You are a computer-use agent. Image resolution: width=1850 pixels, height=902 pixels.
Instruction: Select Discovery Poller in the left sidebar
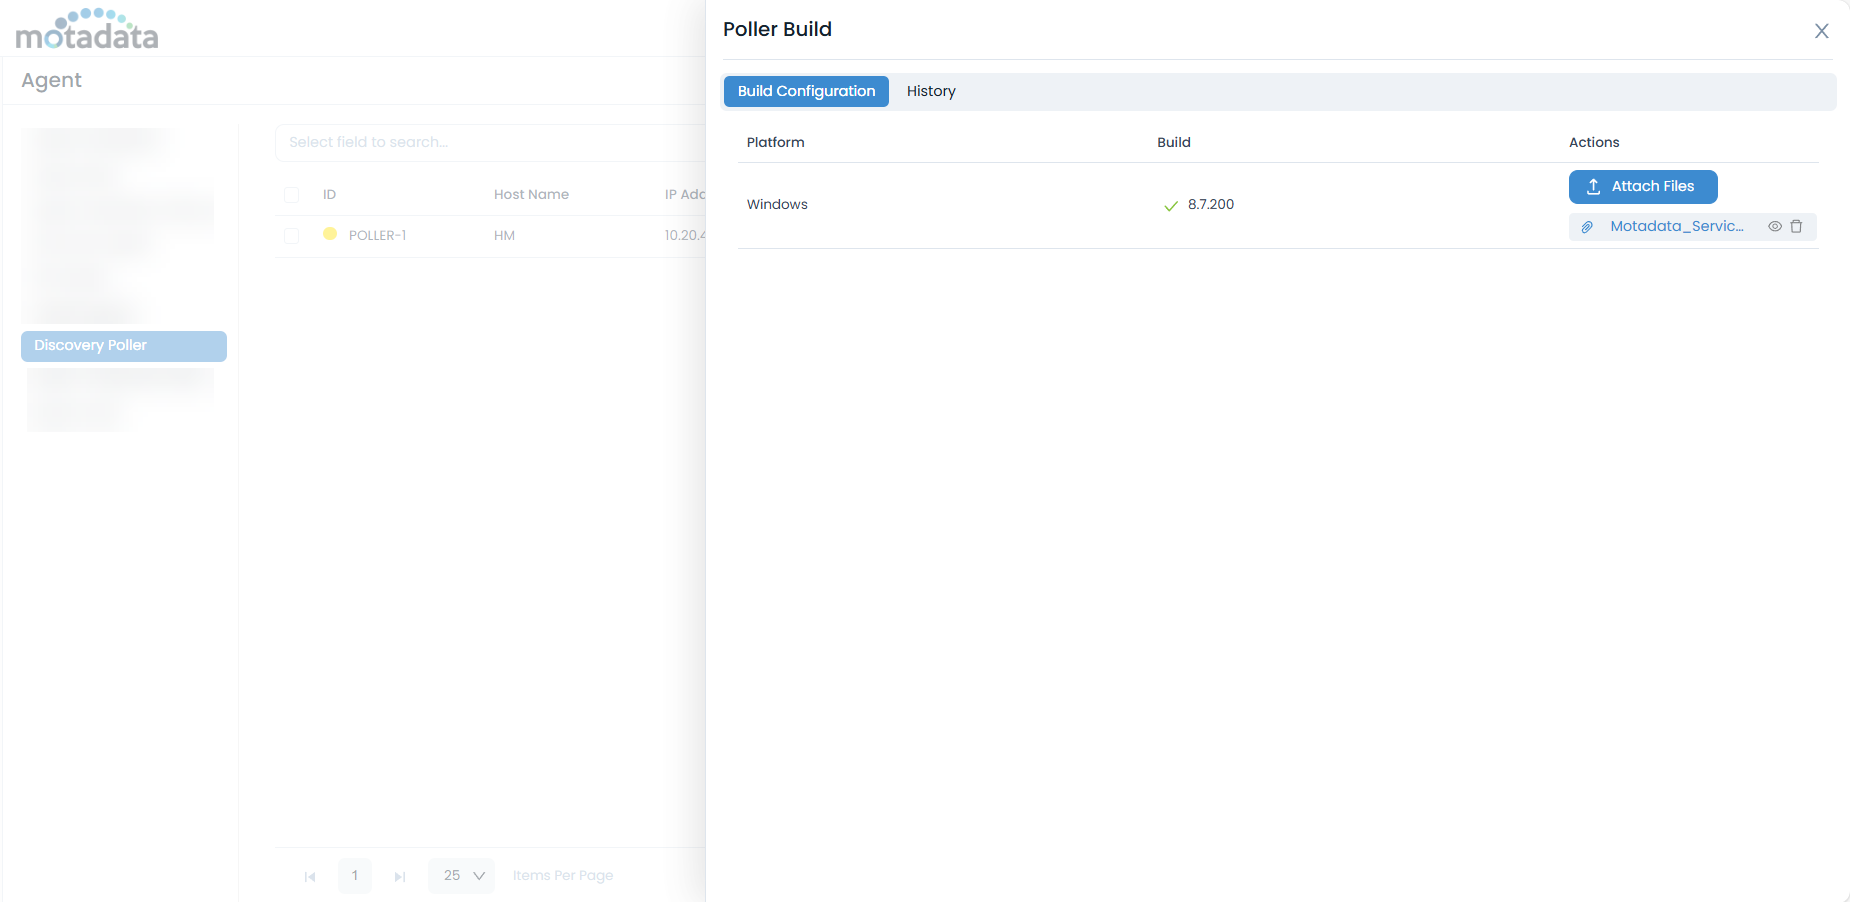(123, 345)
